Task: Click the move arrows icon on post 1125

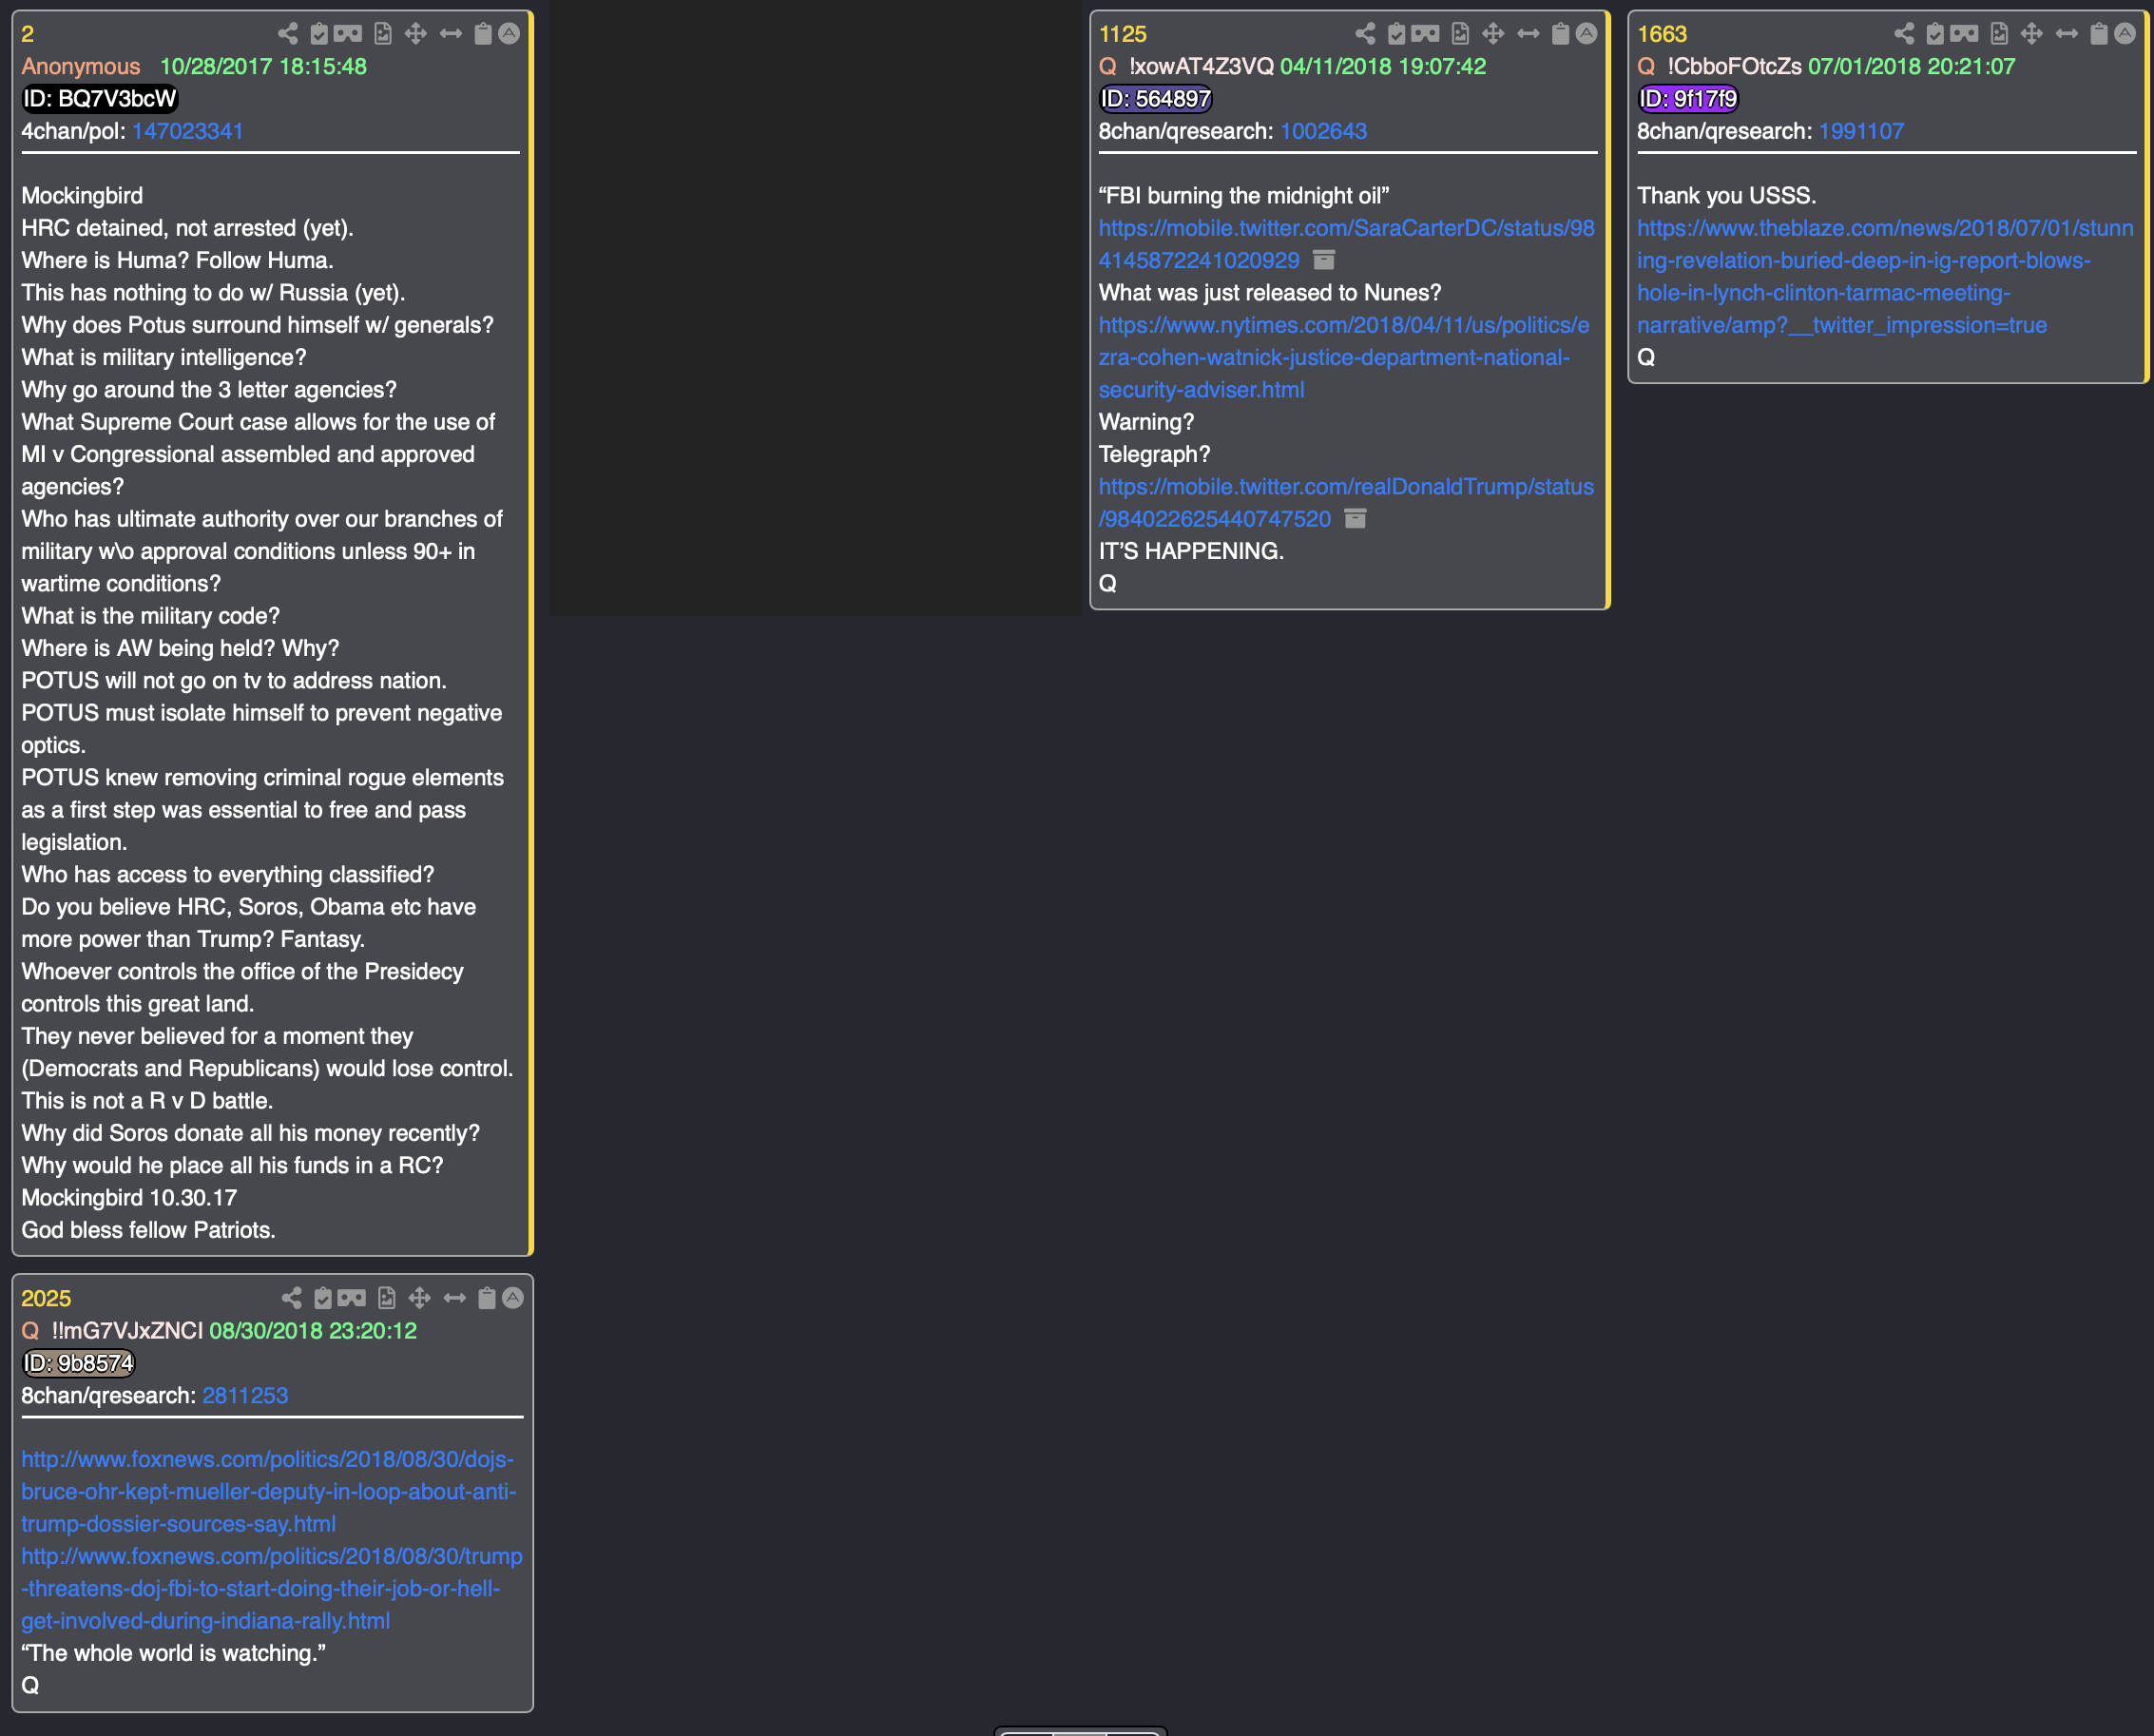Action: pyautogui.click(x=1493, y=34)
